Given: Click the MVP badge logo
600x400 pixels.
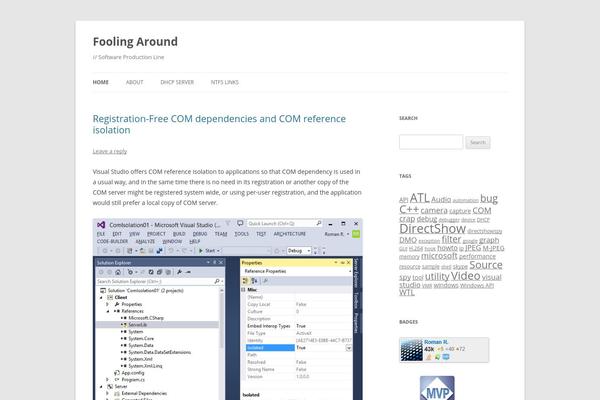Looking at the screenshot, I should pyautogui.click(x=437, y=388).
